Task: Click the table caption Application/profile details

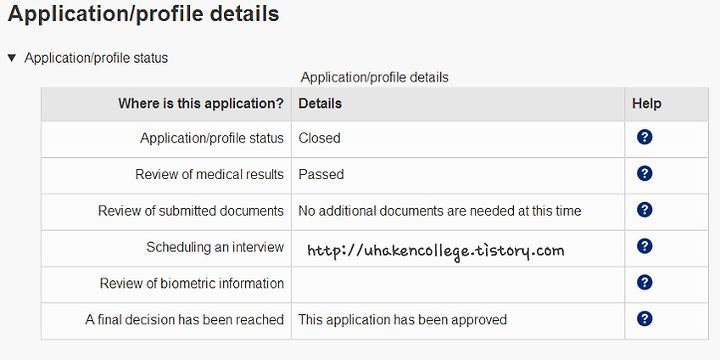Action: 375,78
